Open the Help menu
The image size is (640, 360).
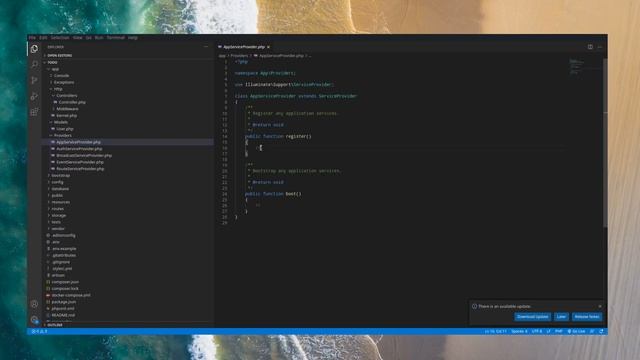[133, 38]
